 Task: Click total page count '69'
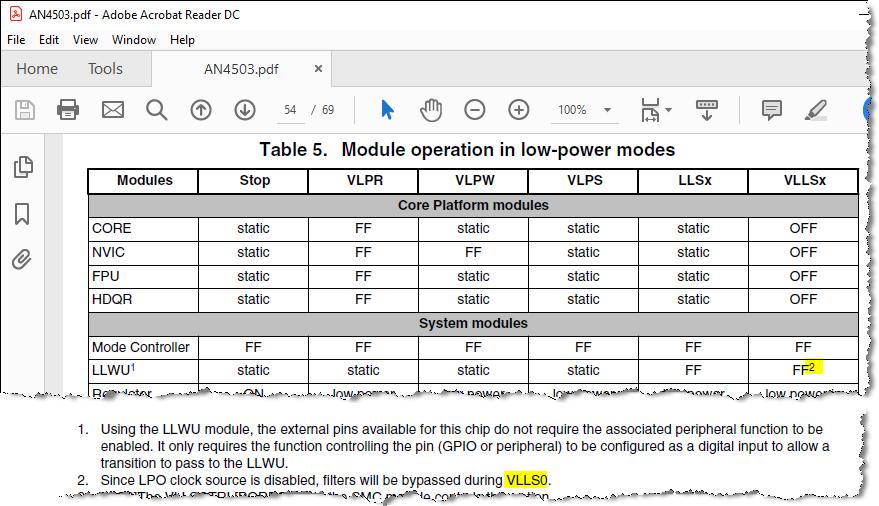[328, 110]
